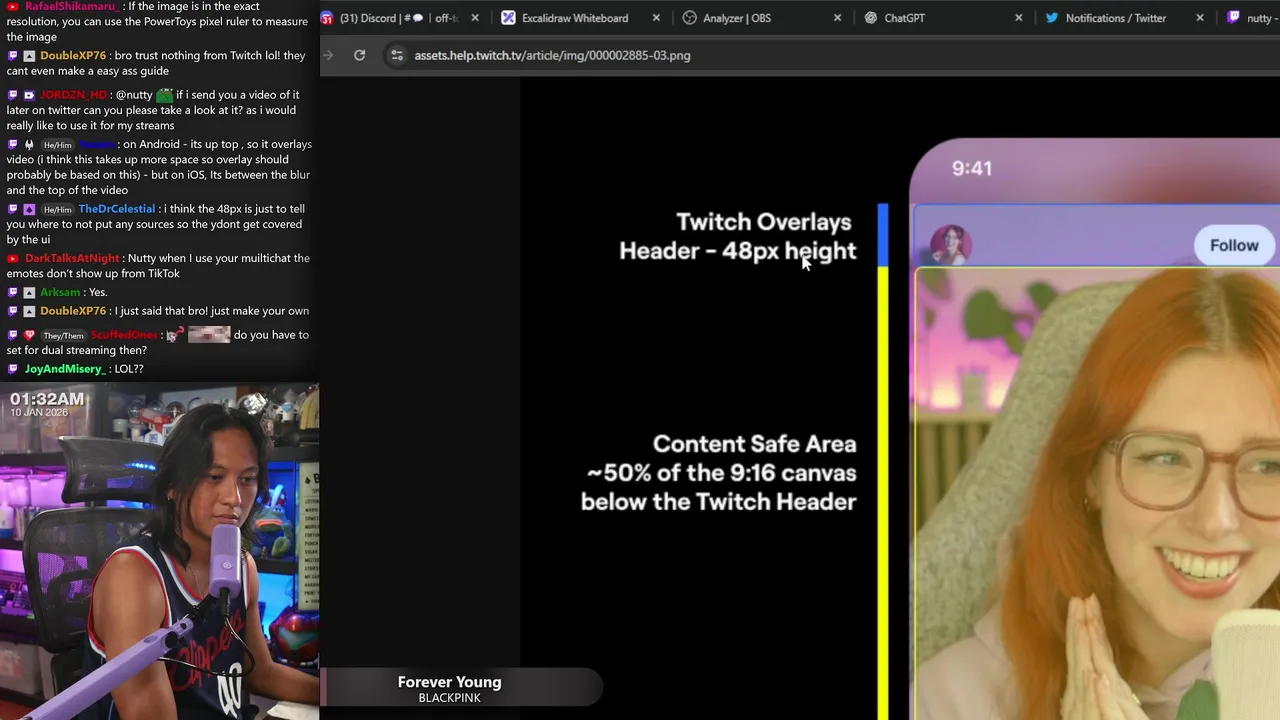Click the ghost badge icon before the first He/Him tag
Viewport: 1280px width, 720px height.
(29, 145)
